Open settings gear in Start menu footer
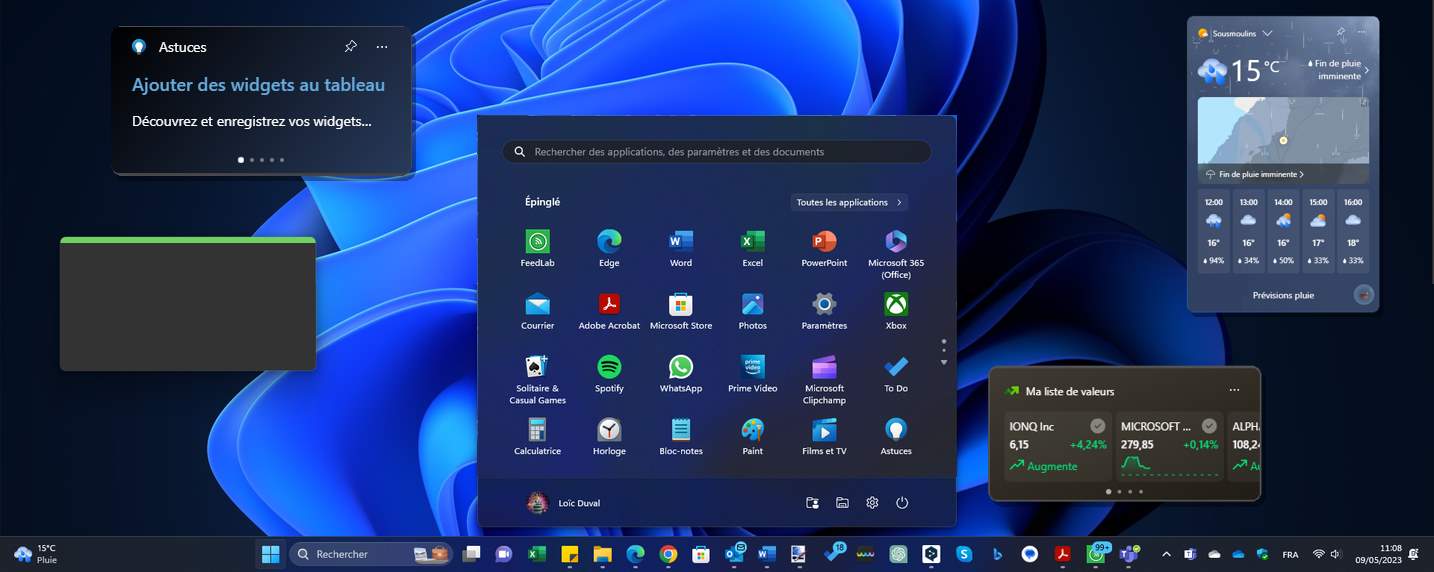This screenshot has height=572, width=1434. pyautogui.click(x=872, y=503)
